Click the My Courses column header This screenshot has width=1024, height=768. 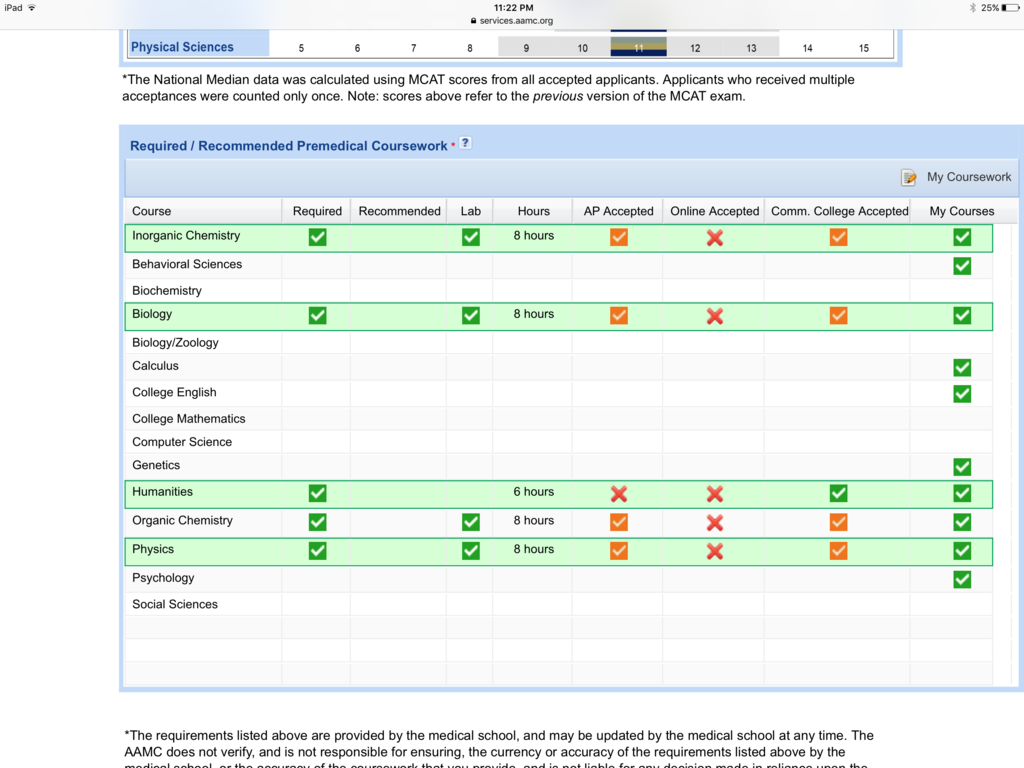click(961, 211)
